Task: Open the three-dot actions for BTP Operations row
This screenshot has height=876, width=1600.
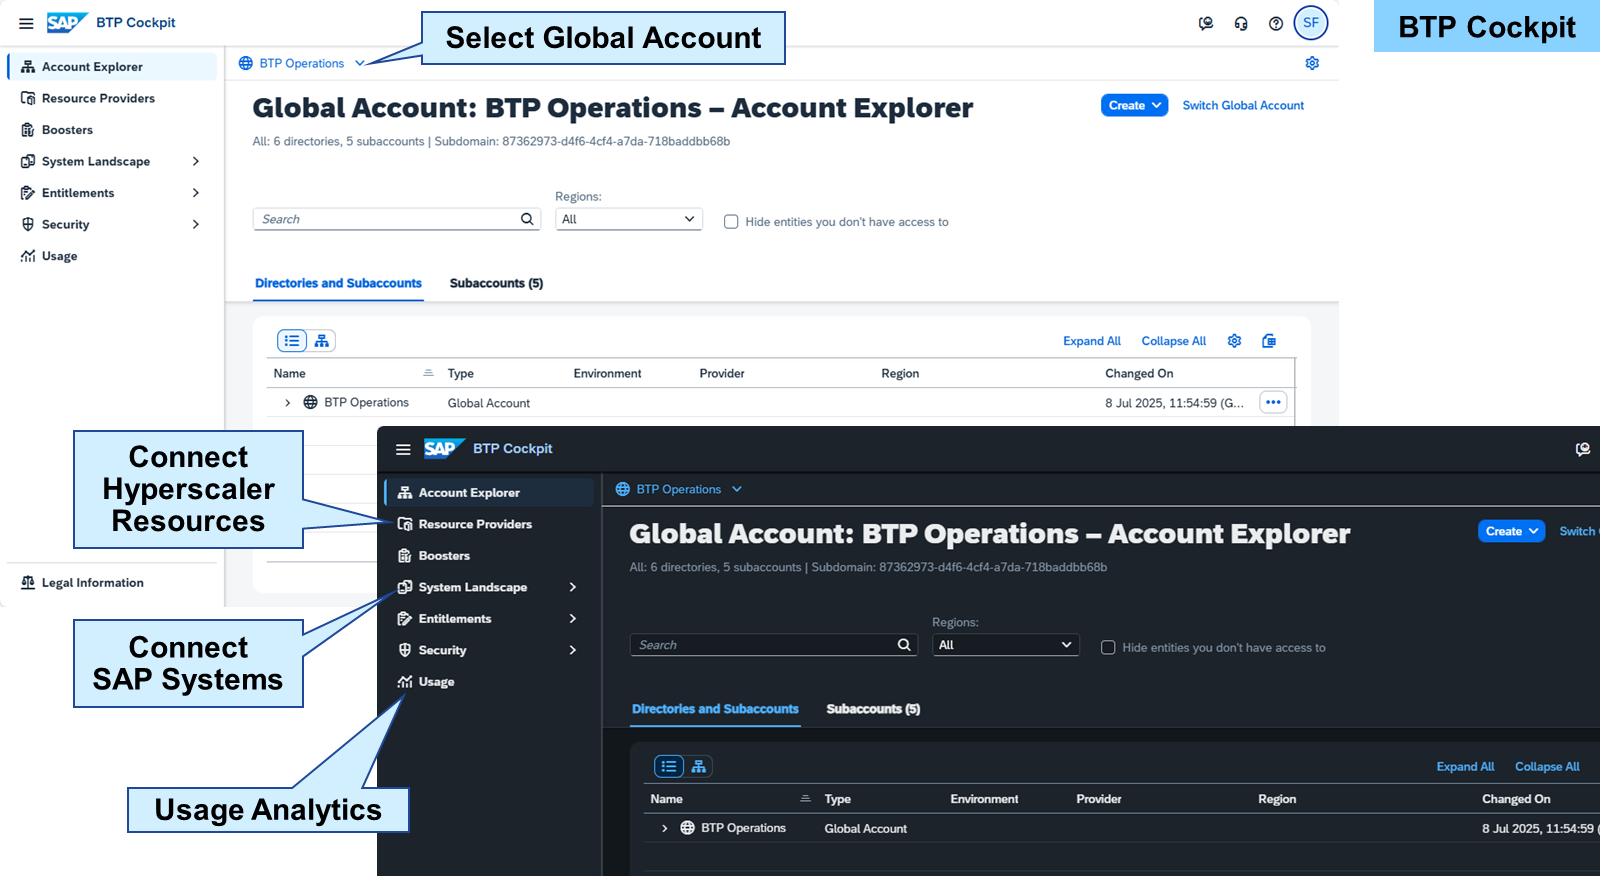Action: click(x=1273, y=402)
